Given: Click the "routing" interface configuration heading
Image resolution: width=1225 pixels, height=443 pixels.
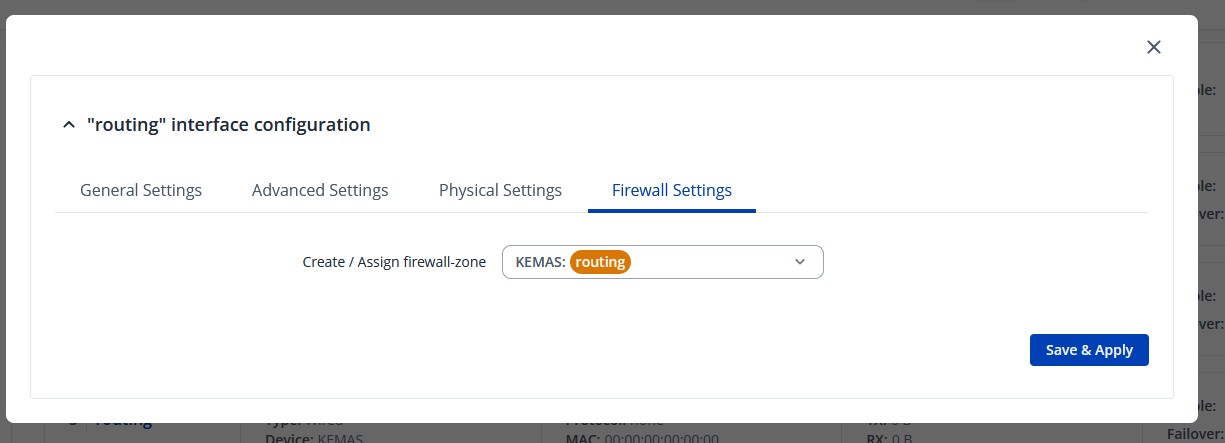Looking at the screenshot, I should tap(228, 125).
